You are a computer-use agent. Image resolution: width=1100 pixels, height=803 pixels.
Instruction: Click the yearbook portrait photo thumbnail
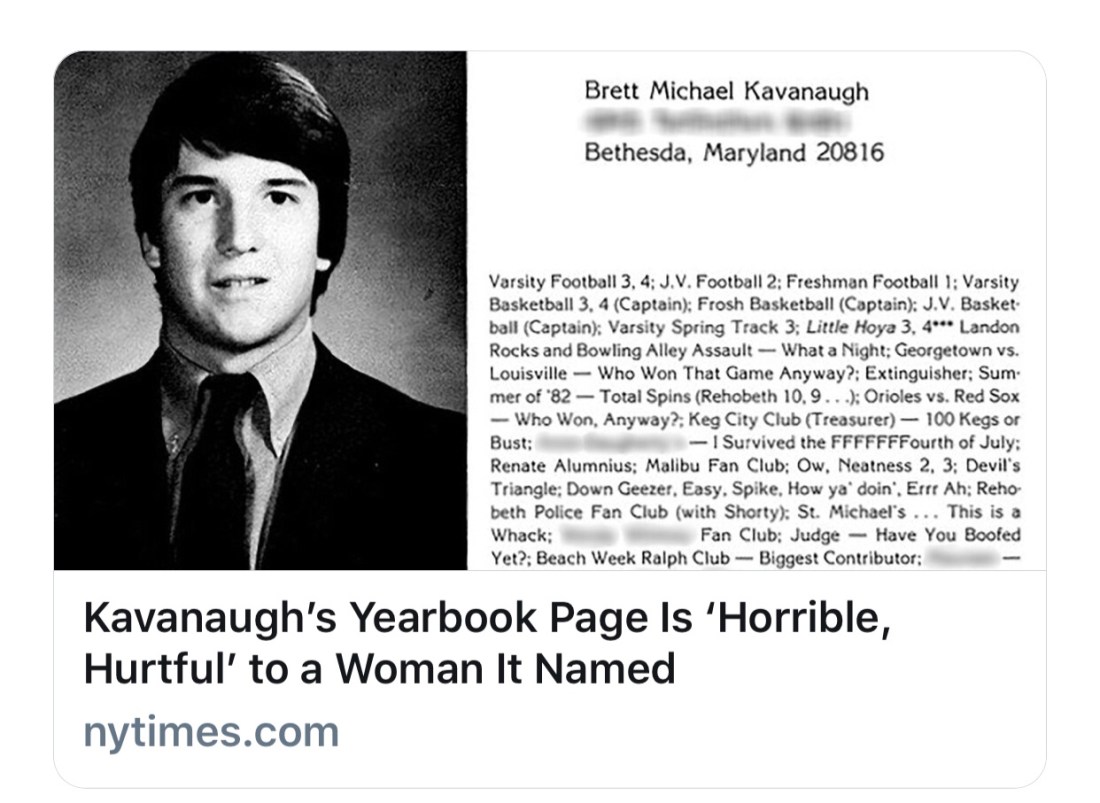pos(260,310)
